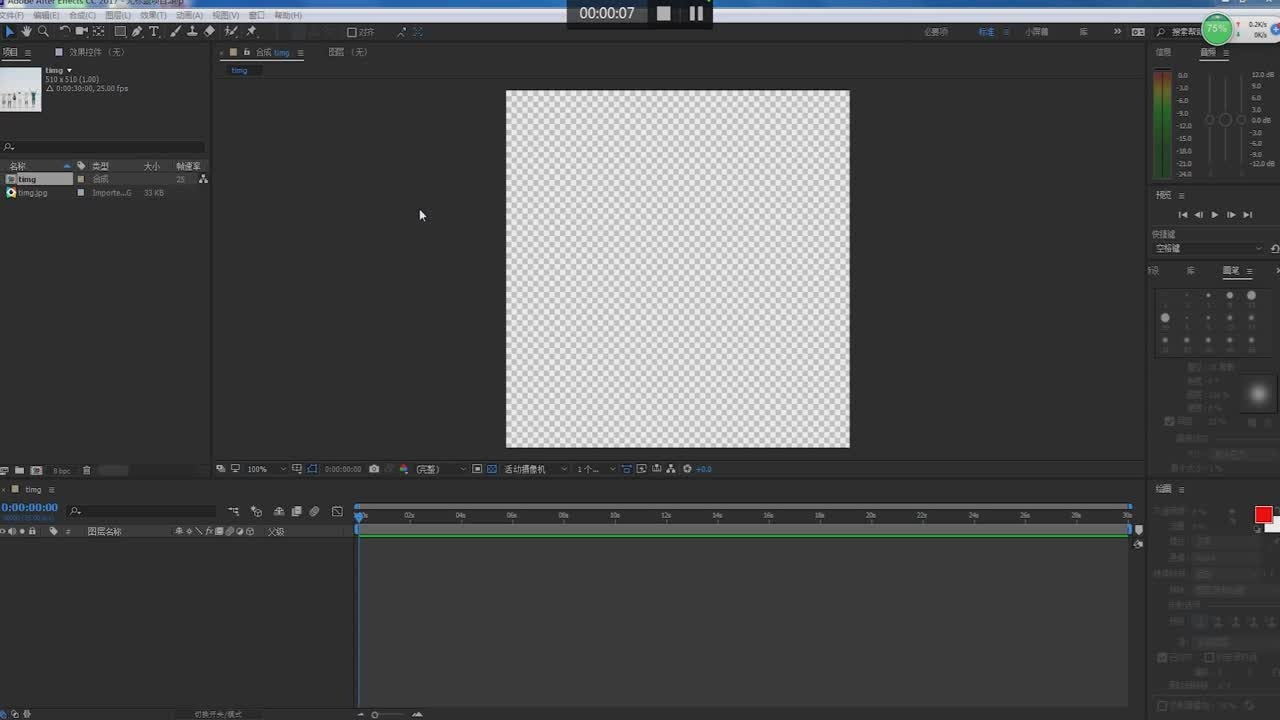The height and width of the screenshot is (720, 1280).
Task: Select the Clone Stamp tool
Action: pos(192,32)
